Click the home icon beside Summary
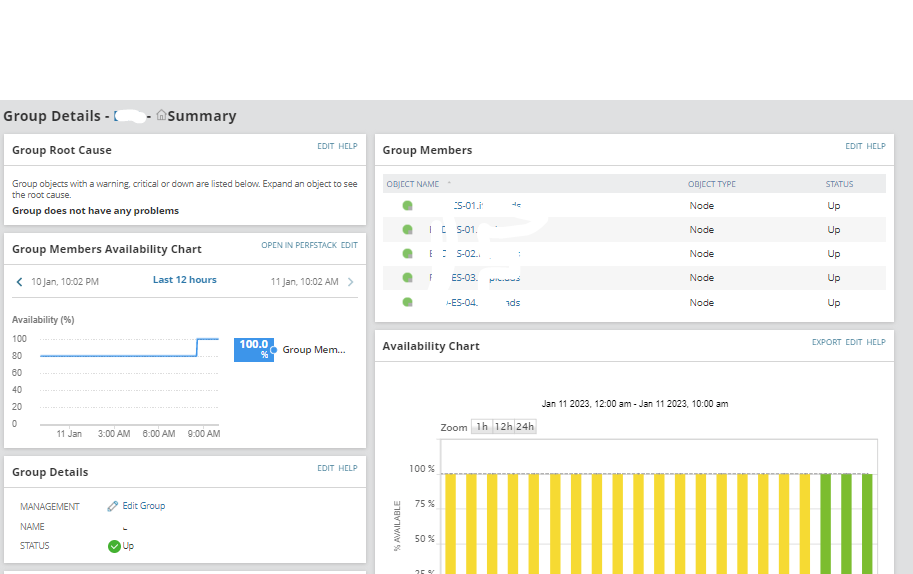This screenshot has height=574, width=913. tap(161, 115)
